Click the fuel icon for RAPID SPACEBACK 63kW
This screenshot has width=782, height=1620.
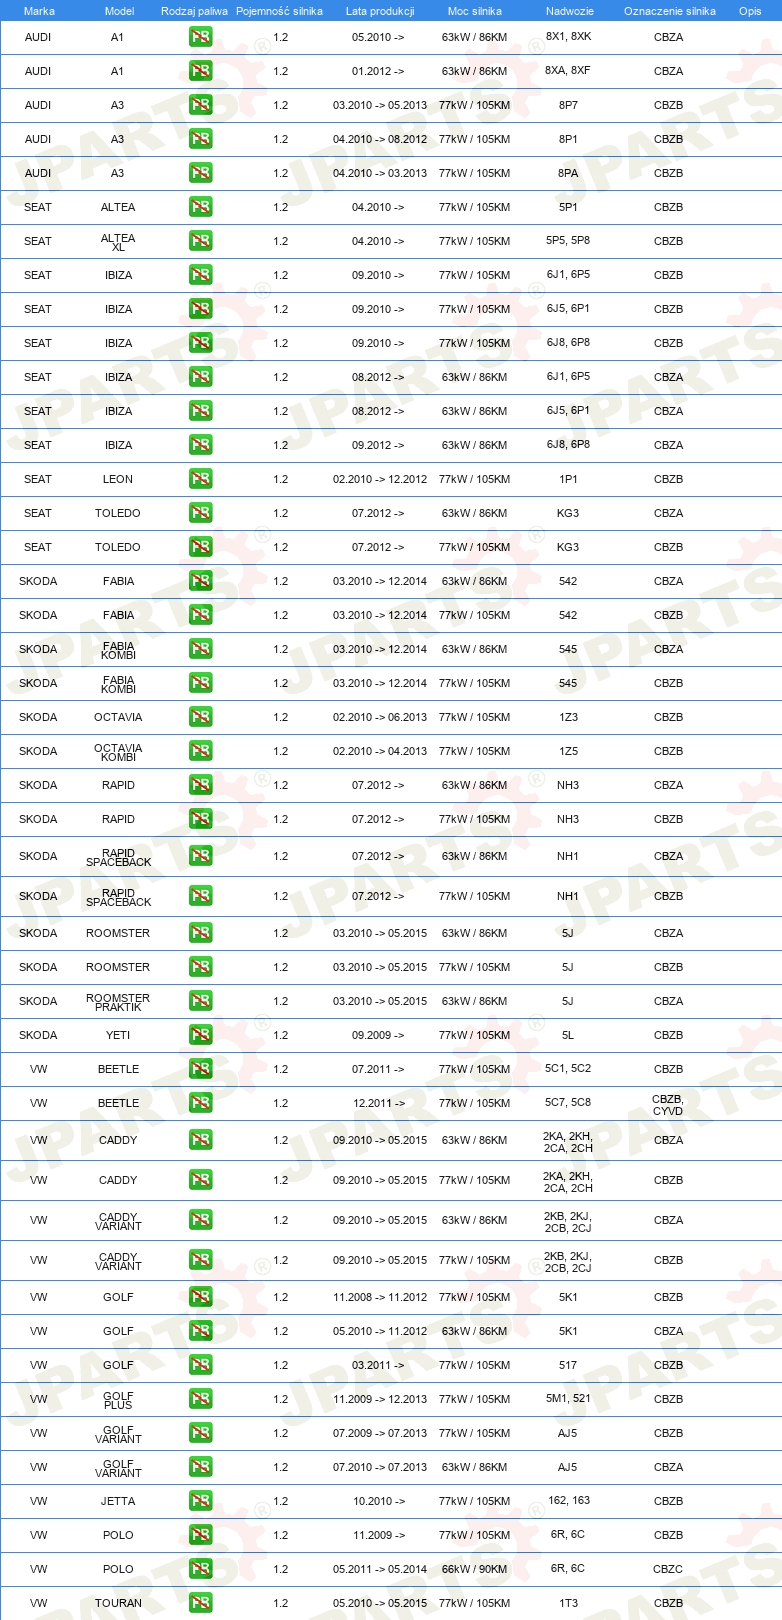pos(200,856)
